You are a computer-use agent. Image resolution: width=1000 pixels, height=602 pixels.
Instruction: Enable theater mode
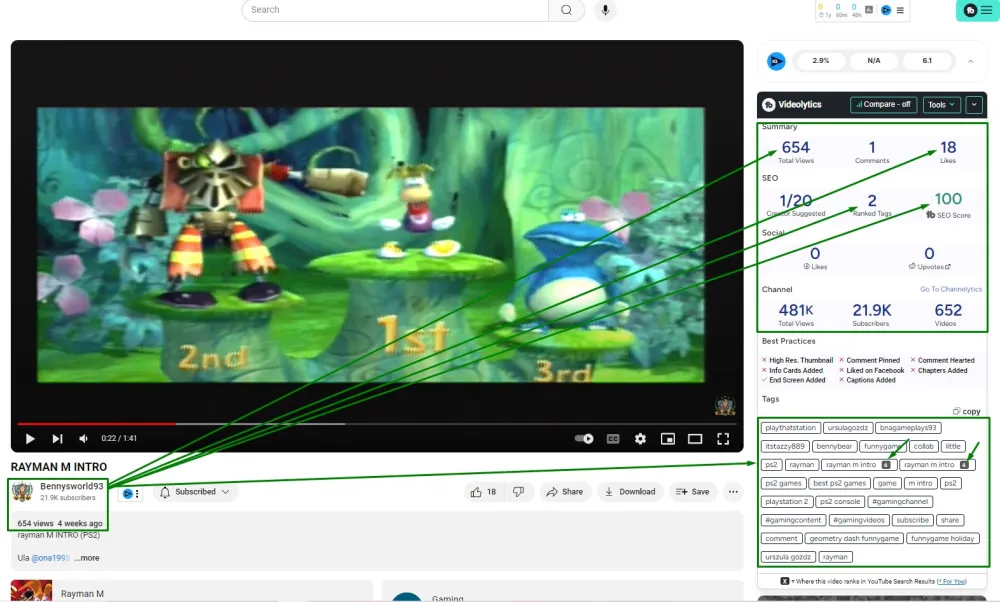point(695,439)
